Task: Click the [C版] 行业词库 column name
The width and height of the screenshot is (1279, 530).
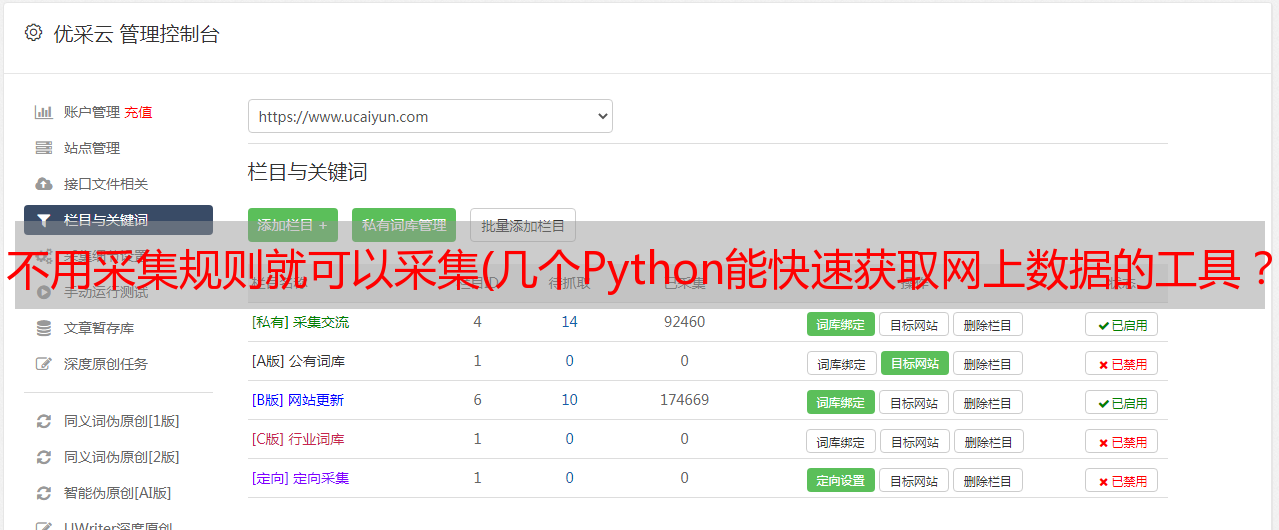Action: coord(298,439)
